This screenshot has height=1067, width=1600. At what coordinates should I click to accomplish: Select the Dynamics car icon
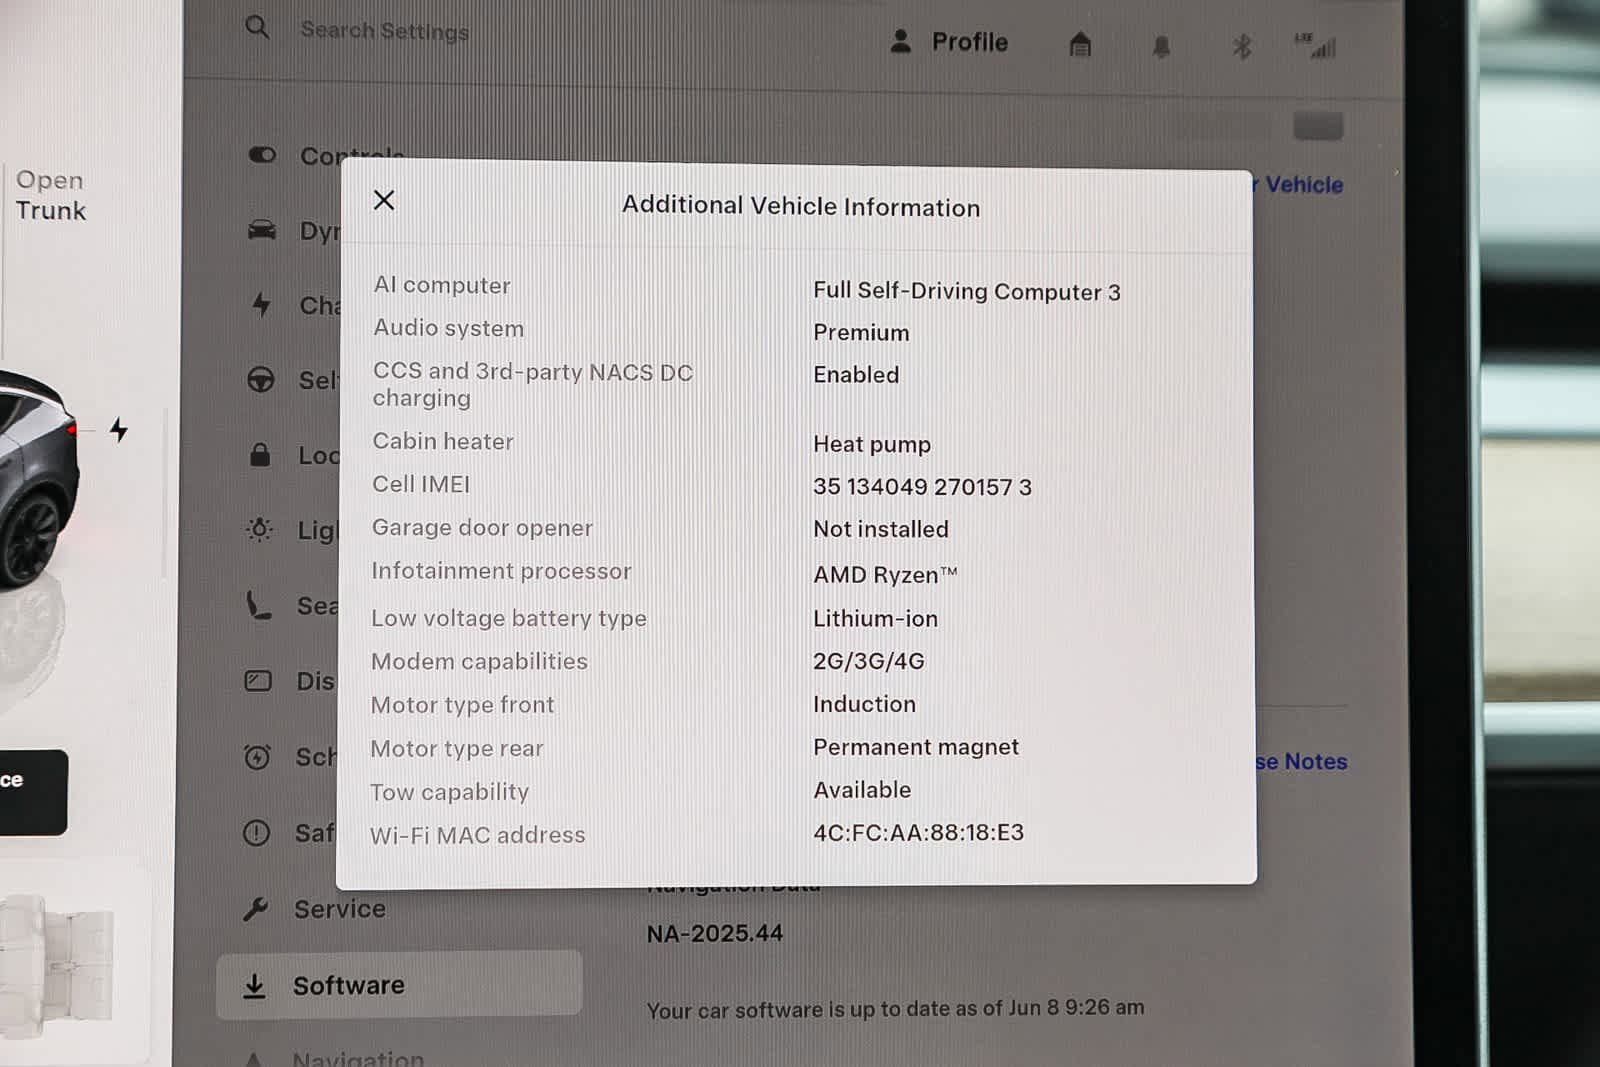coord(261,230)
